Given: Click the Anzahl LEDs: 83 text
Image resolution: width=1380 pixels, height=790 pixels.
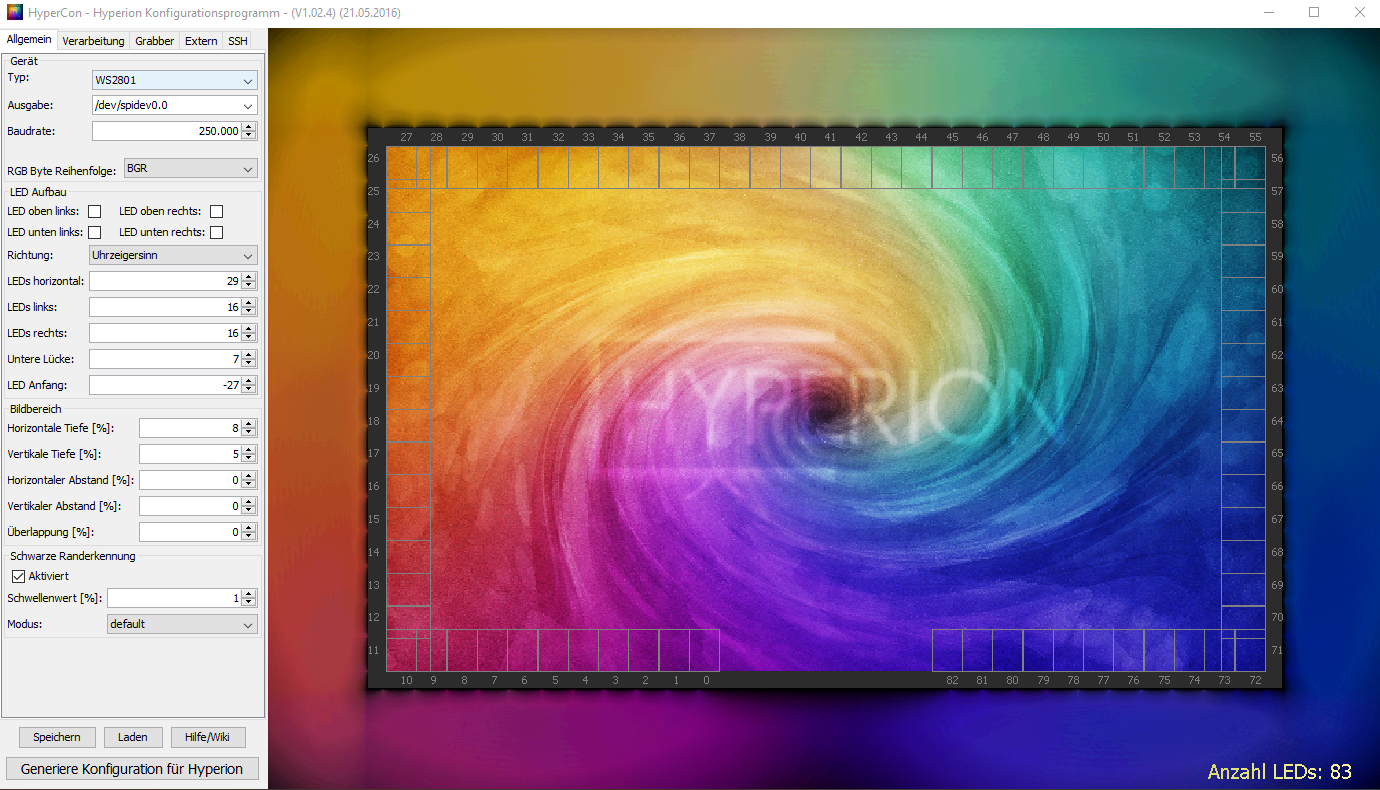Looking at the screenshot, I should (1280, 771).
